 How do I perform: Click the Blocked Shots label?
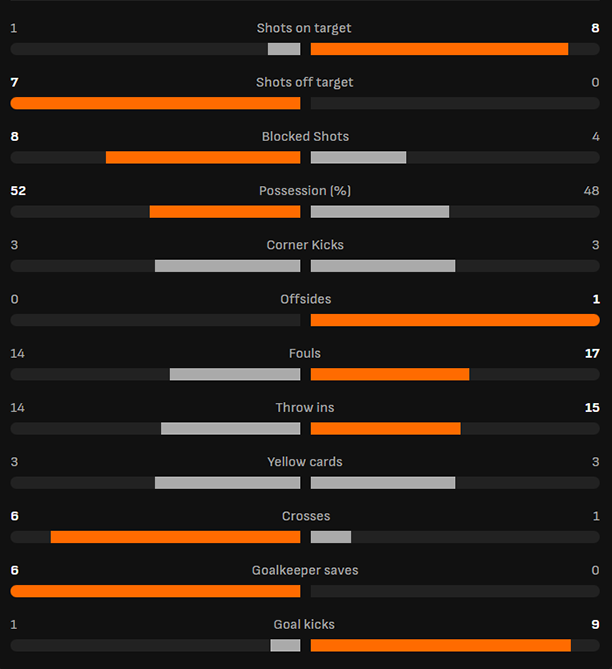(305, 136)
